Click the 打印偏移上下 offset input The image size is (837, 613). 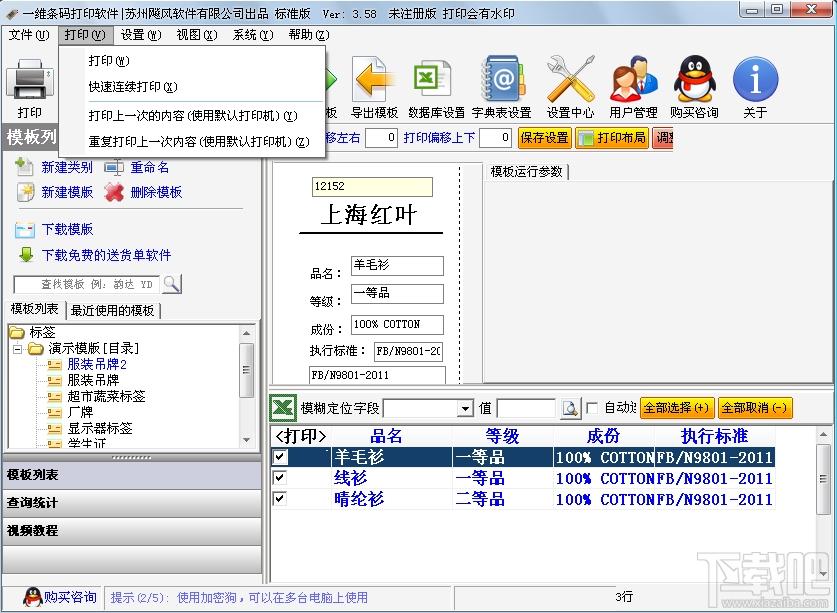coord(496,138)
